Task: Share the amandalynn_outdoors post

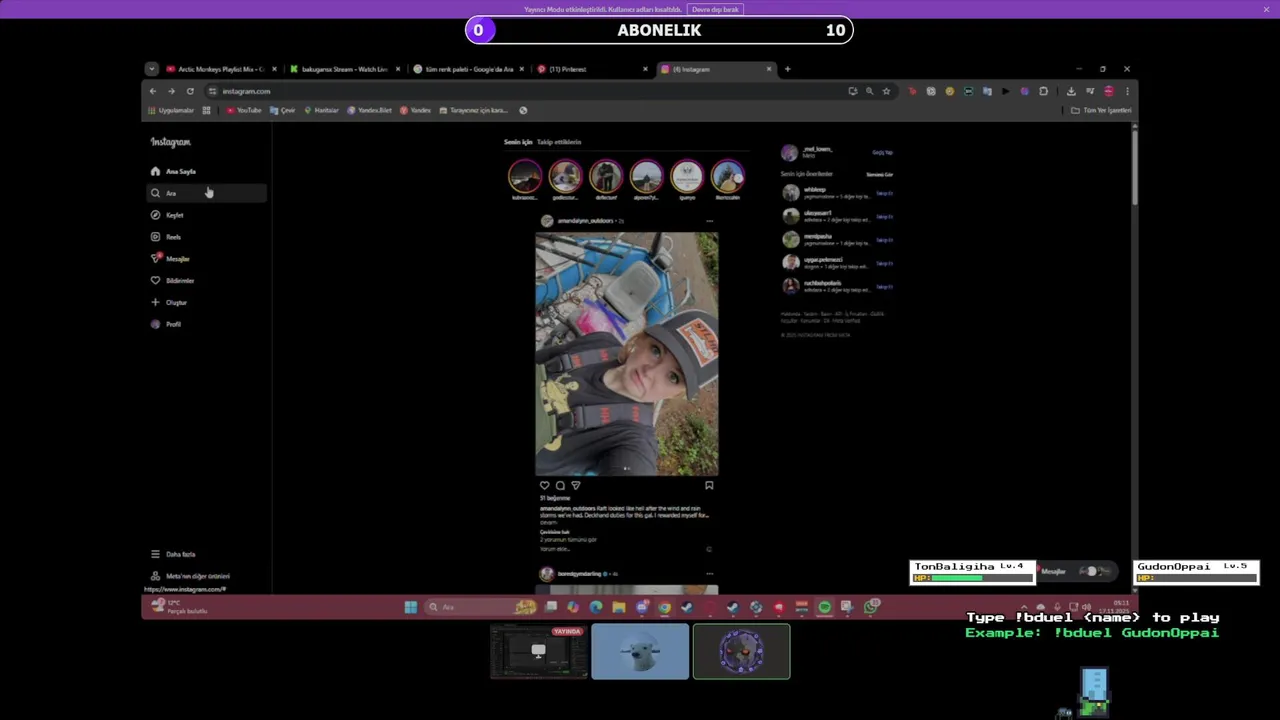Action: click(x=575, y=485)
